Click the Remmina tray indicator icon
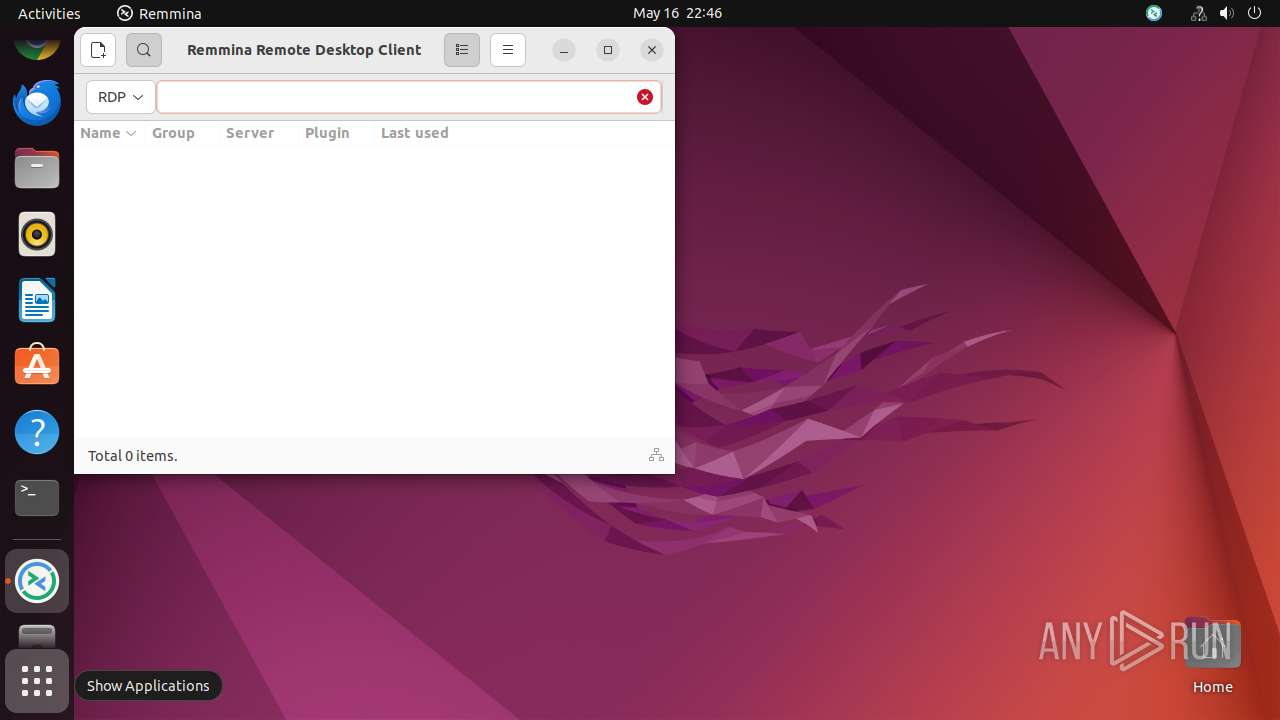This screenshot has width=1280, height=720. 1154,13
